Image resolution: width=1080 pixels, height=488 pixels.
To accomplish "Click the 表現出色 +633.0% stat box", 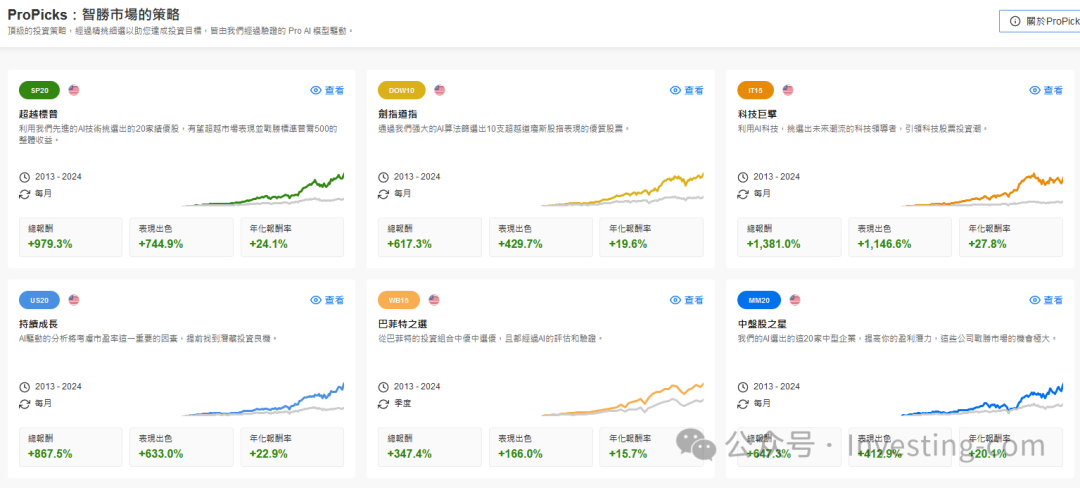I will pyautogui.click(x=181, y=447).
